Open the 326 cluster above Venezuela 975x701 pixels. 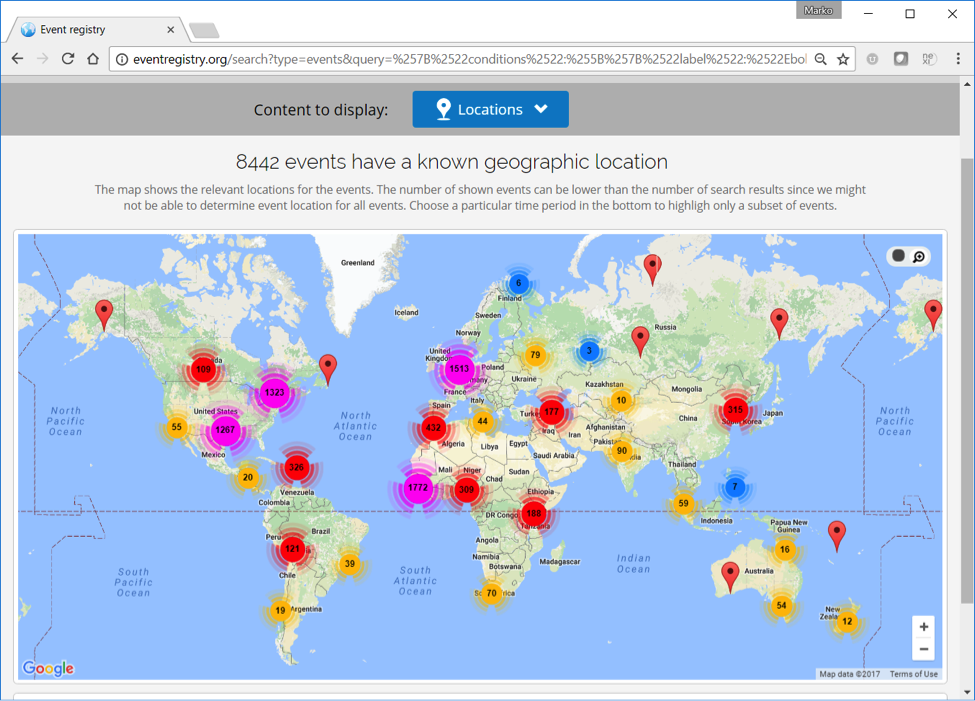click(x=297, y=467)
